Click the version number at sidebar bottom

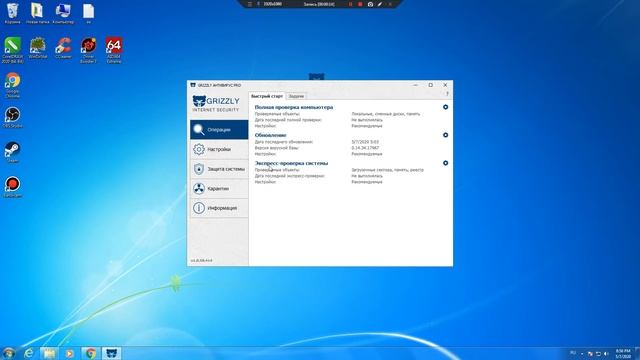coord(202,260)
